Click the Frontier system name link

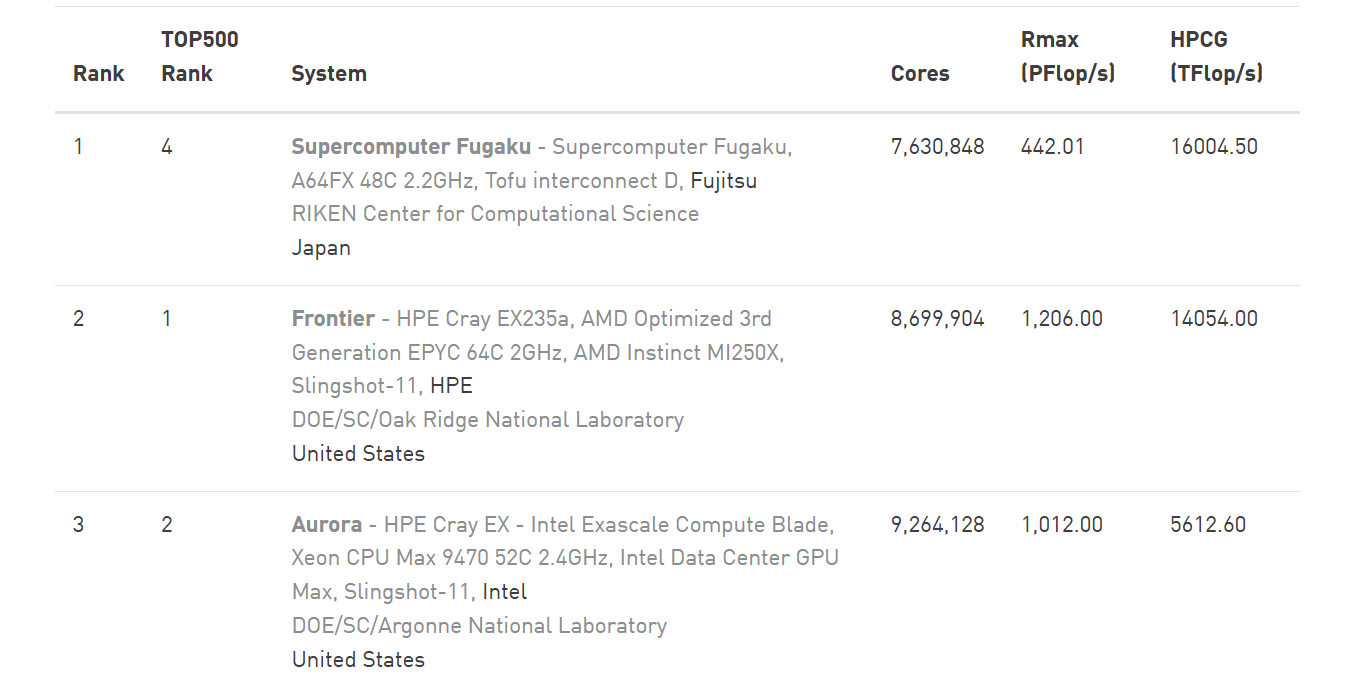coord(333,319)
